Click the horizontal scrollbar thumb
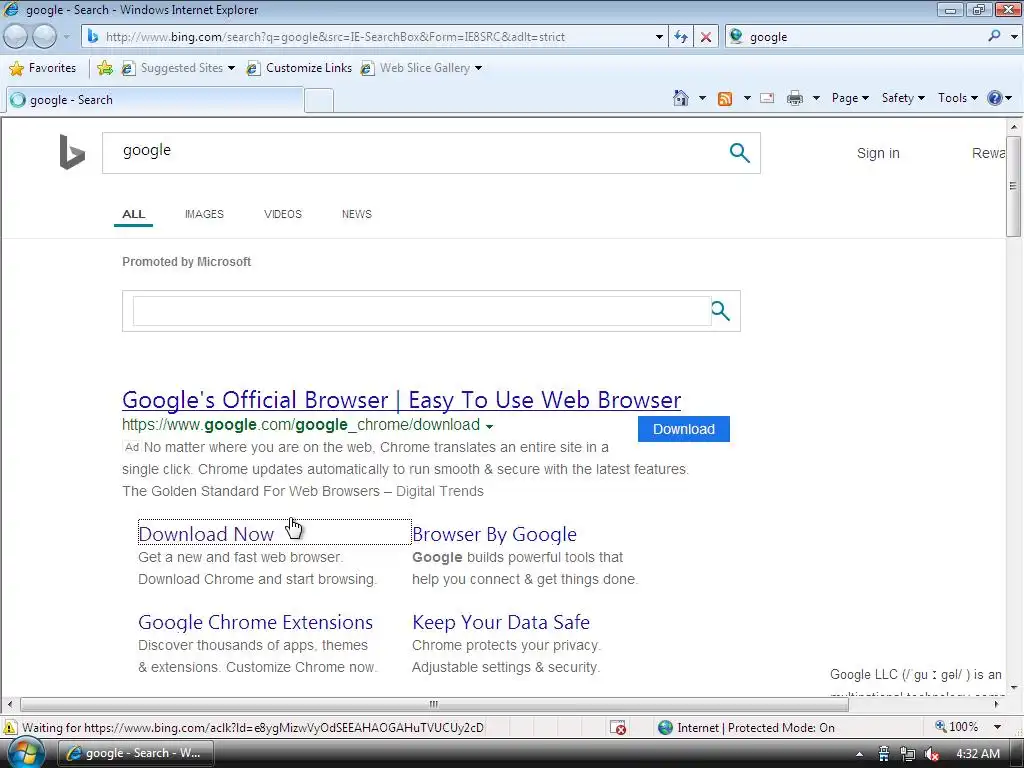This screenshot has width=1024, height=768. (434, 705)
